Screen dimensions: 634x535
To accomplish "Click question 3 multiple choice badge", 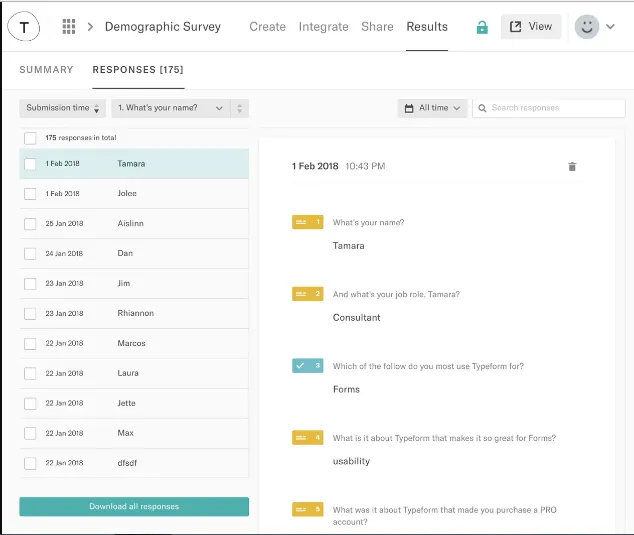I will (307, 366).
